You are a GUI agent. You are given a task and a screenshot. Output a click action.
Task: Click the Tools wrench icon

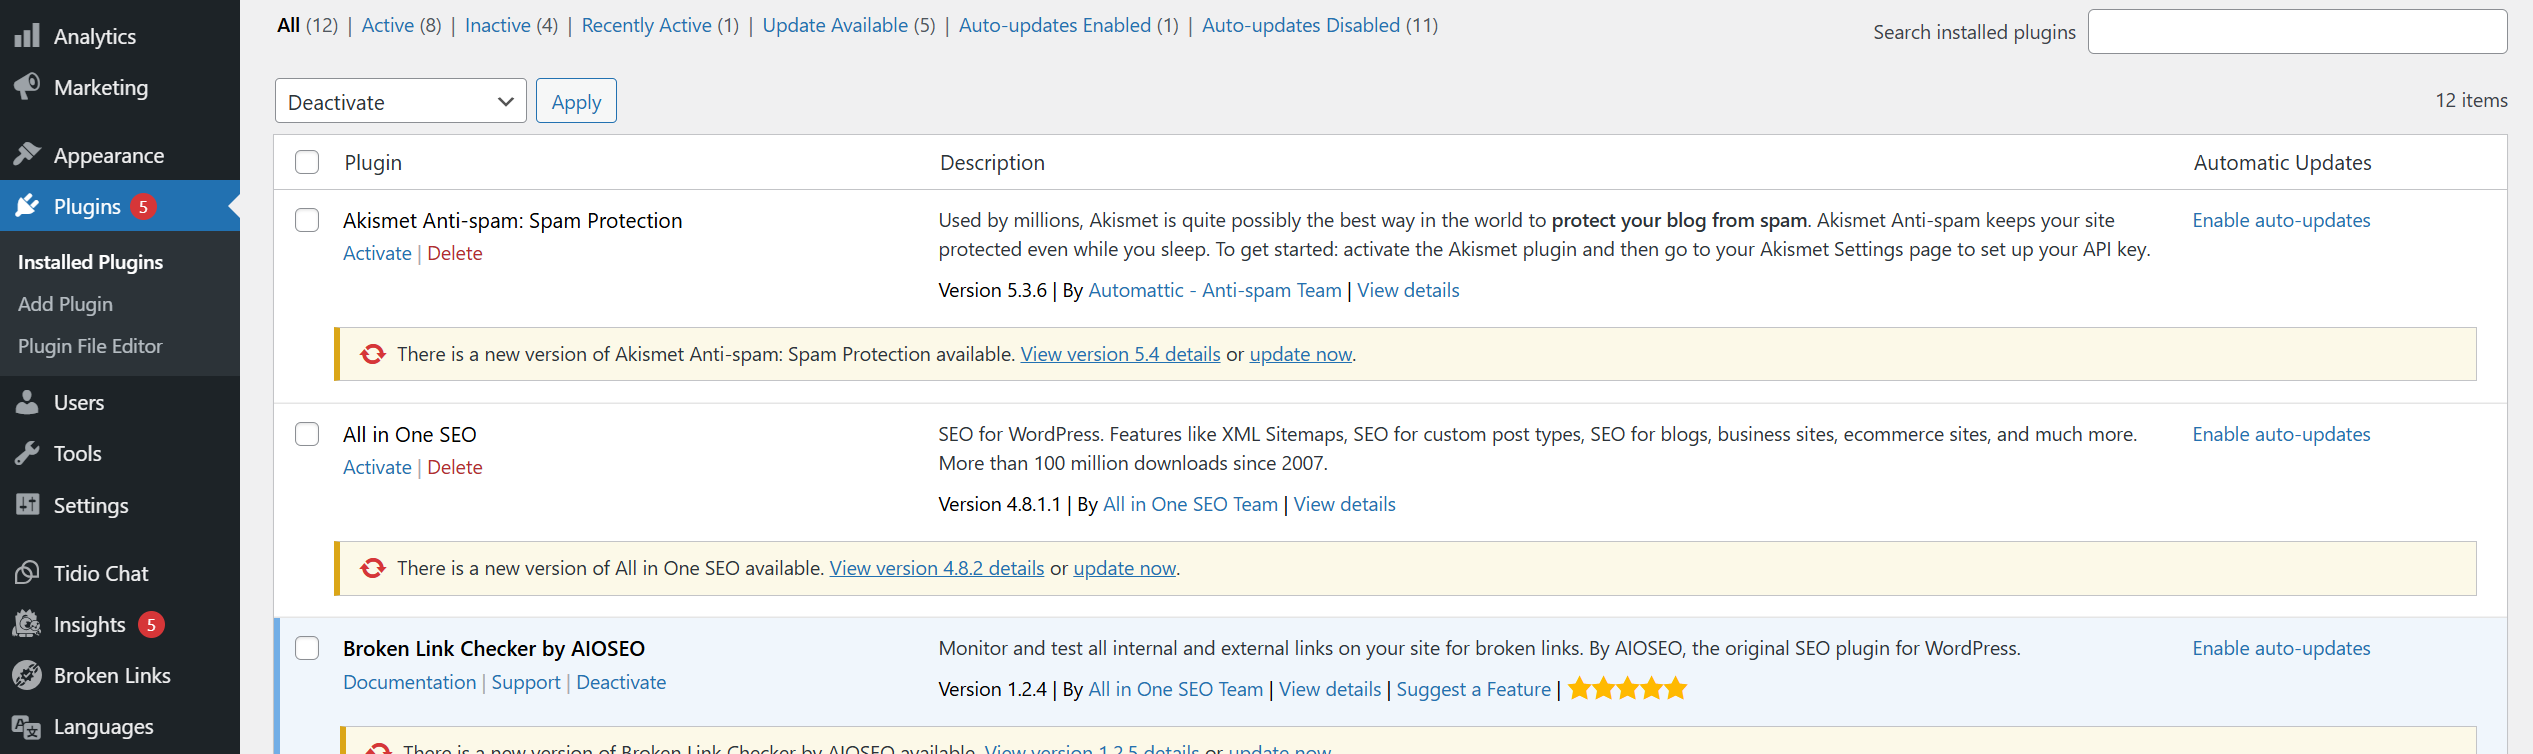[x=27, y=453]
